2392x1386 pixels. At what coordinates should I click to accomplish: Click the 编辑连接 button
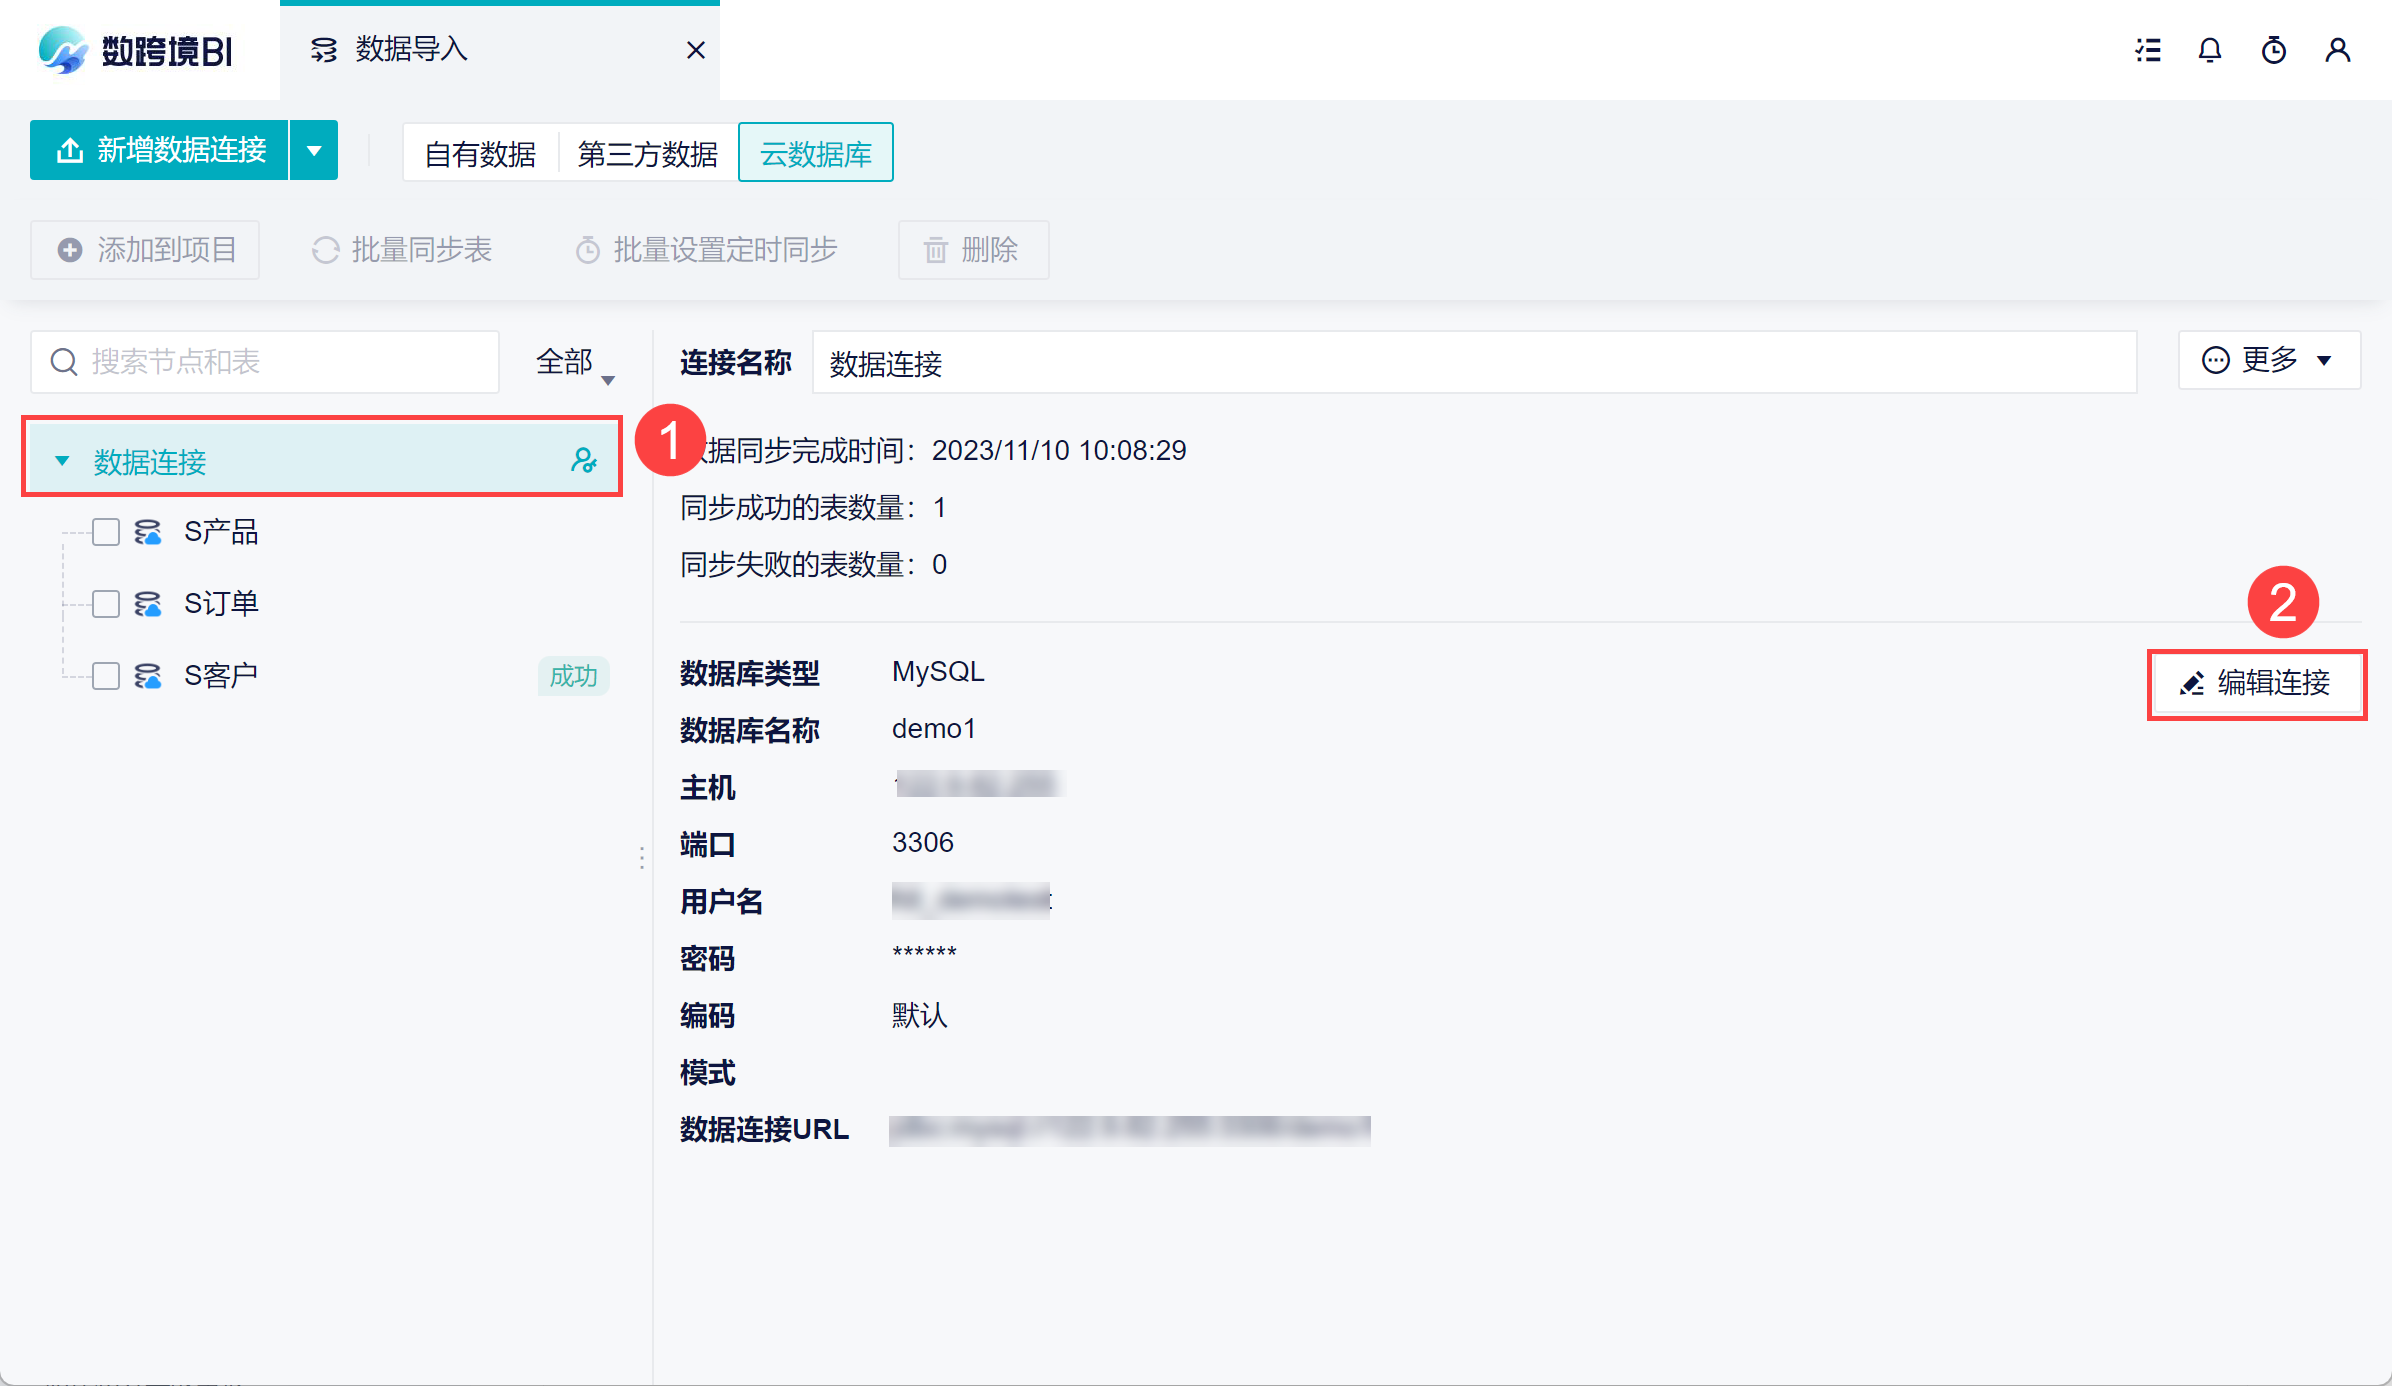pos(2256,683)
